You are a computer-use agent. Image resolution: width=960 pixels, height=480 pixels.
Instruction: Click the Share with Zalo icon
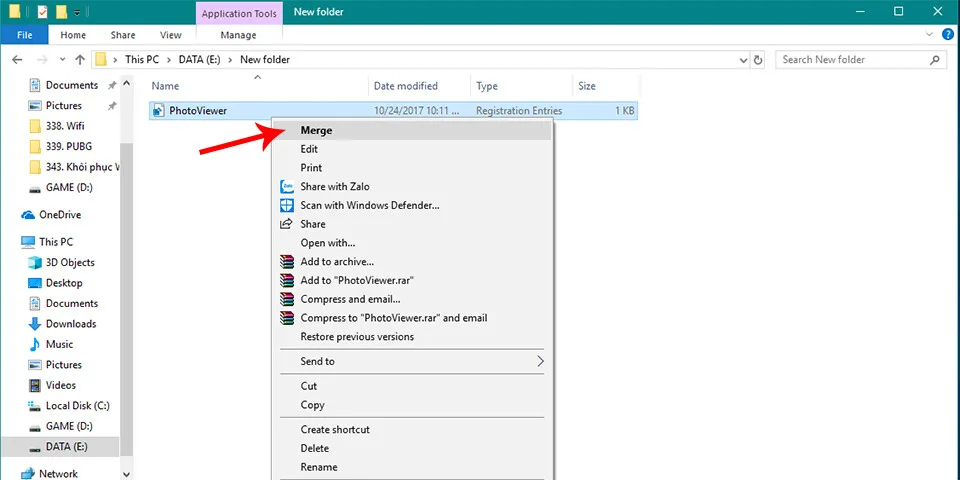click(x=287, y=186)
